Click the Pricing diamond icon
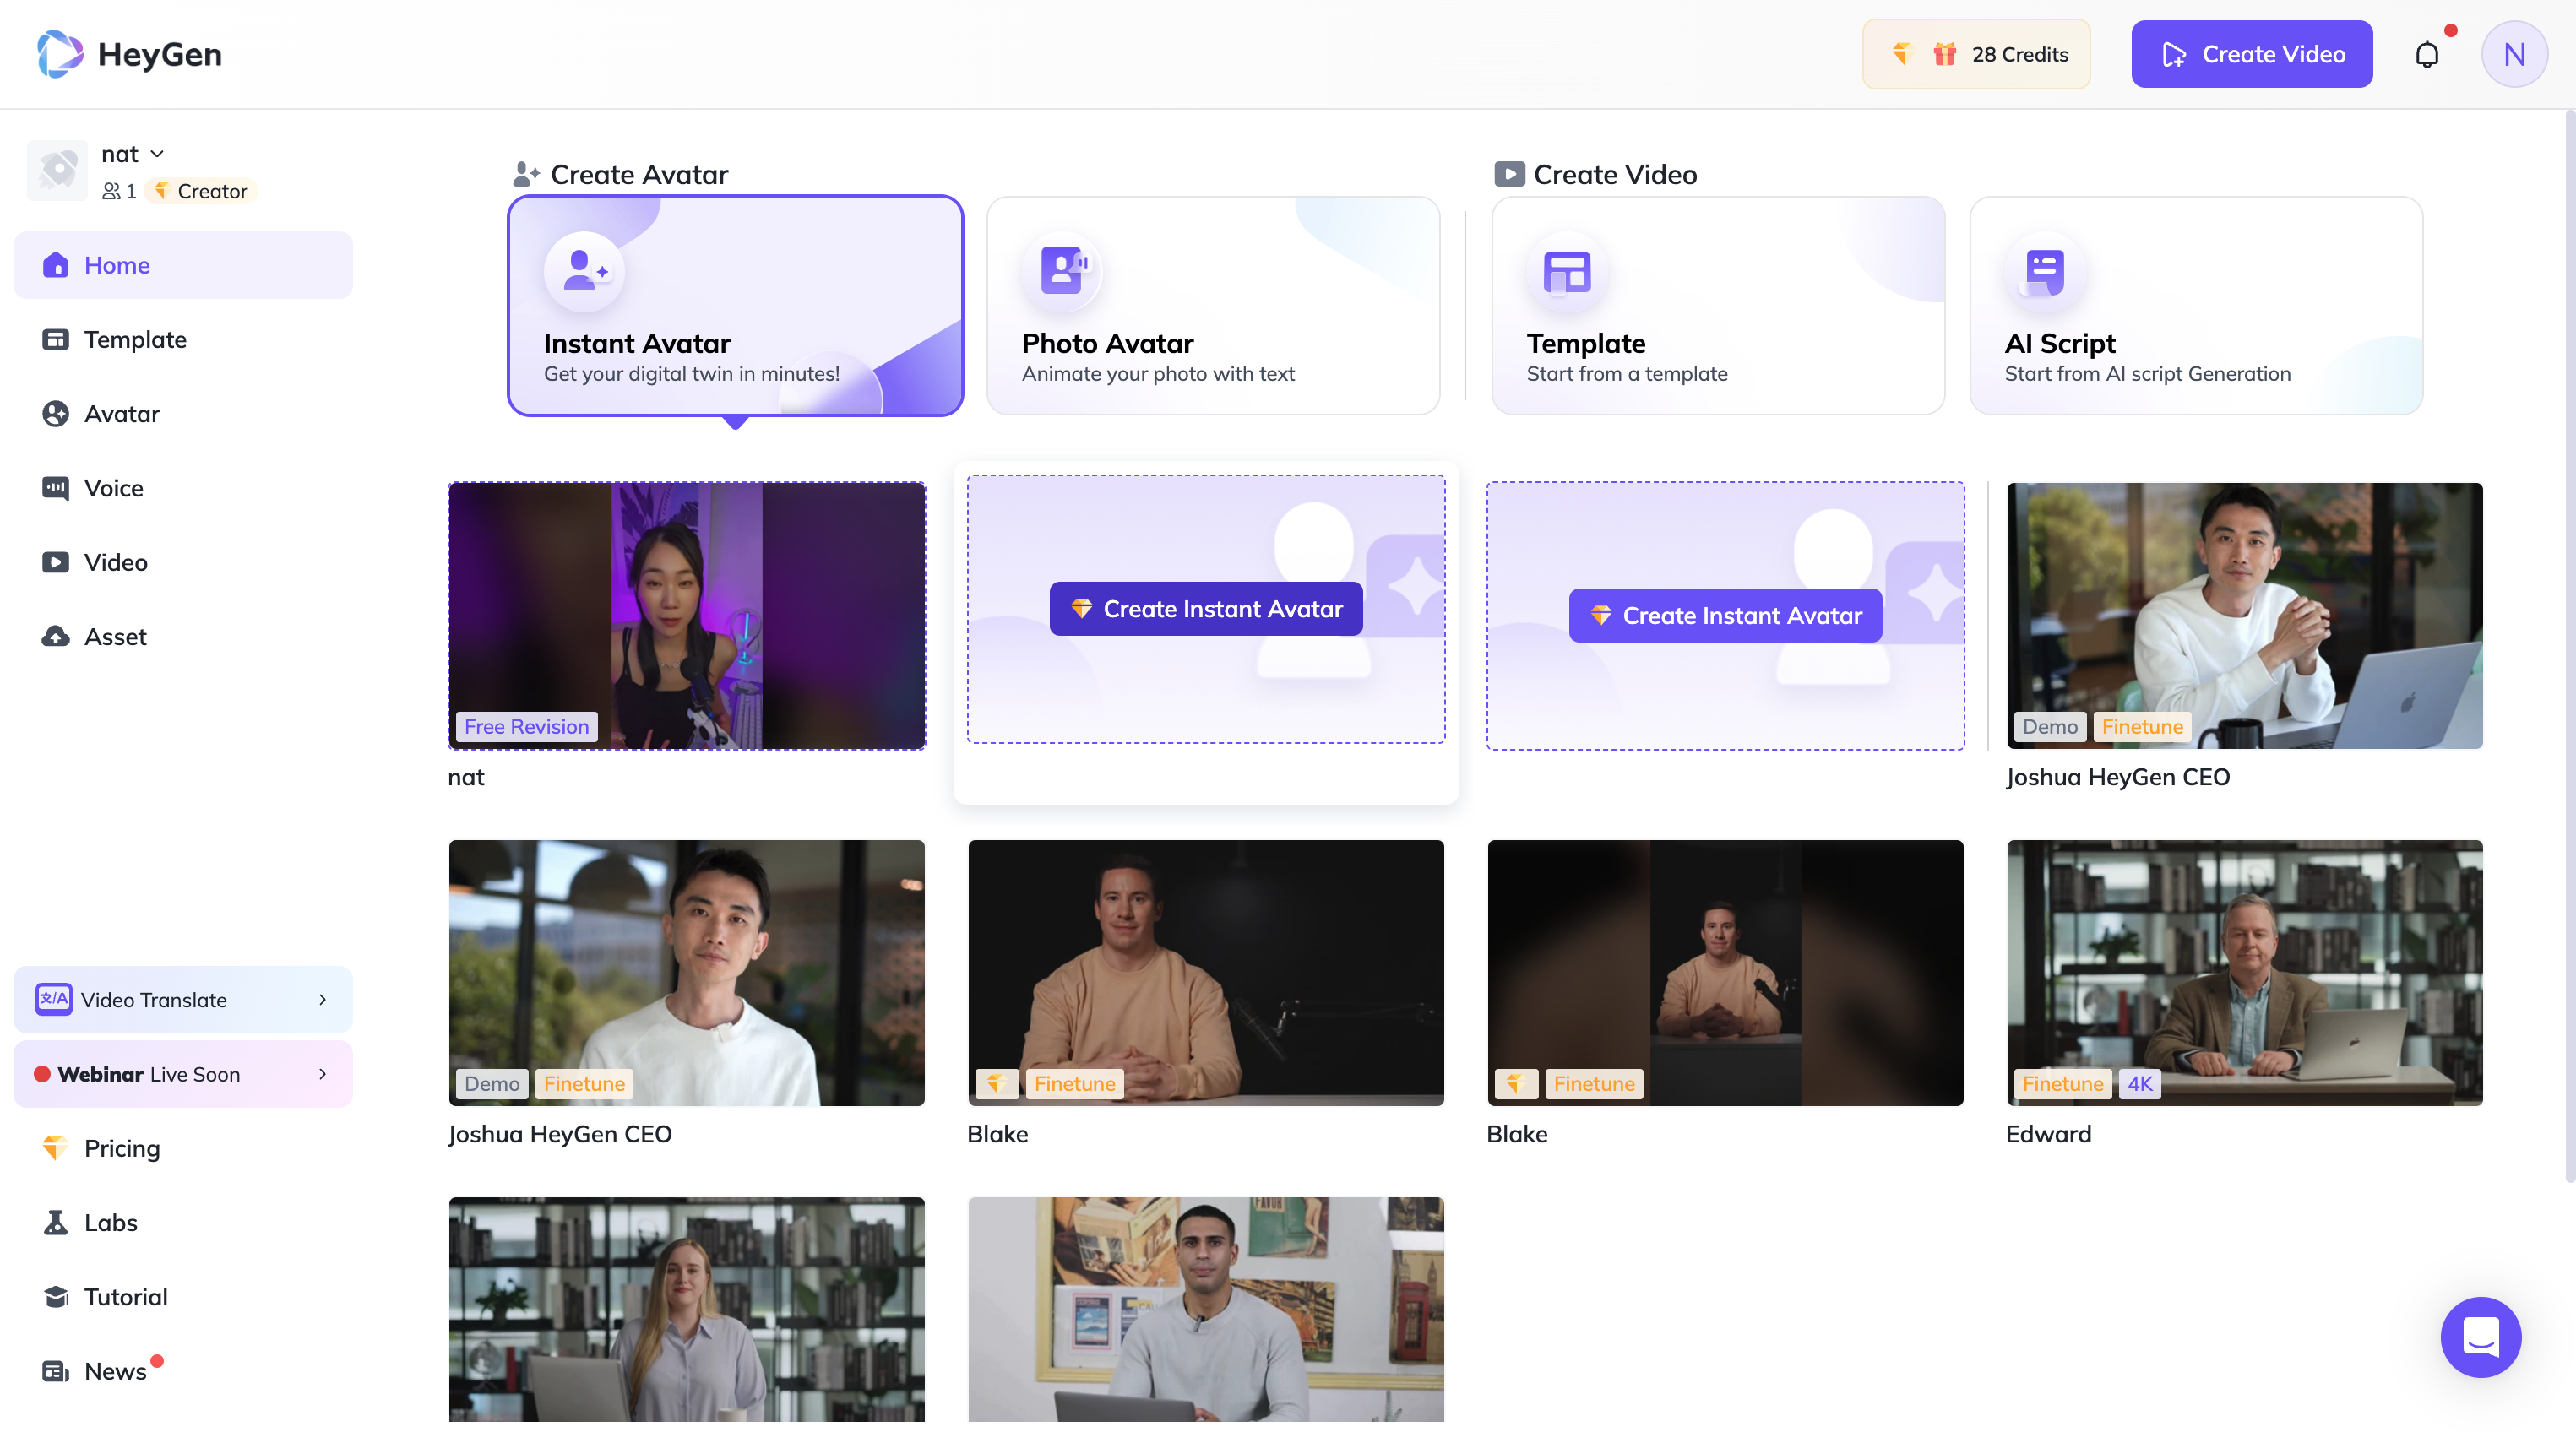The image size is (2576, 1432). coord(55,1148)
